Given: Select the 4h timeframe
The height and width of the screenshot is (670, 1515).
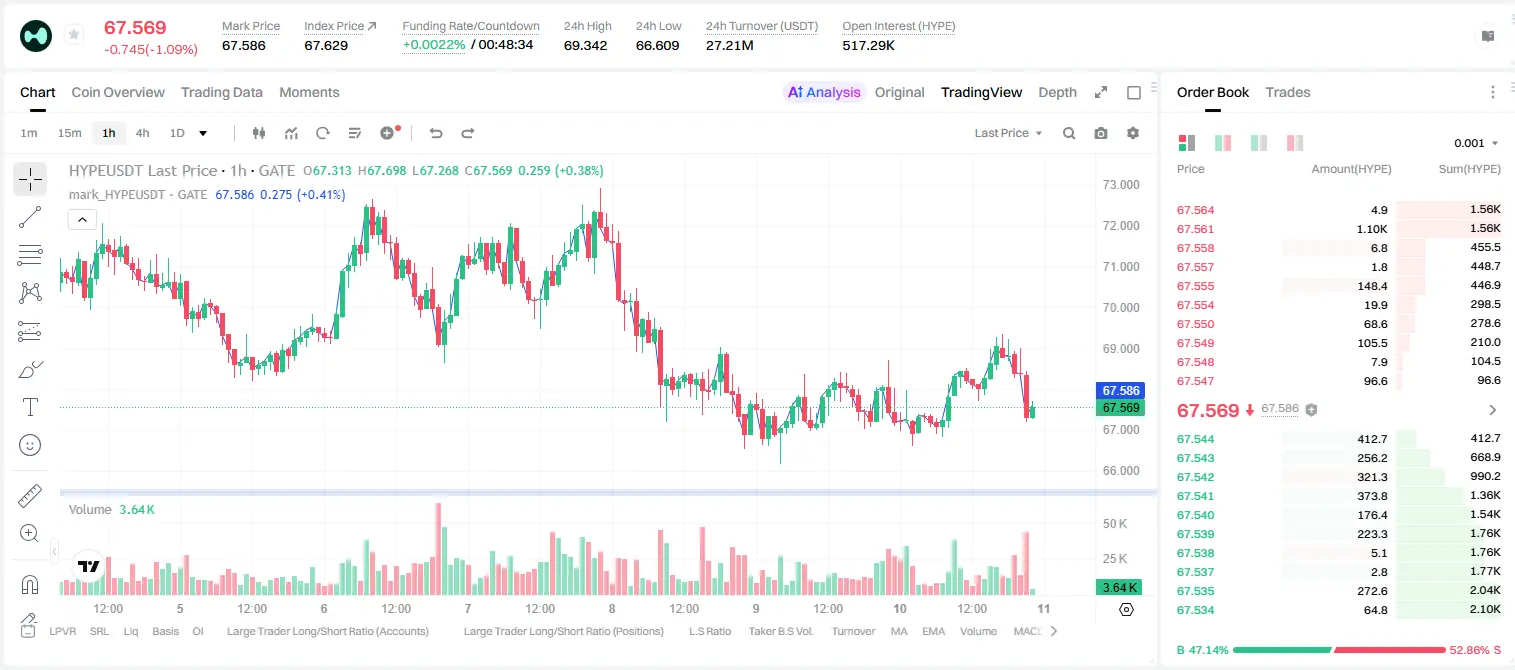Looking at the screenshot, I should tap(143, 133).
